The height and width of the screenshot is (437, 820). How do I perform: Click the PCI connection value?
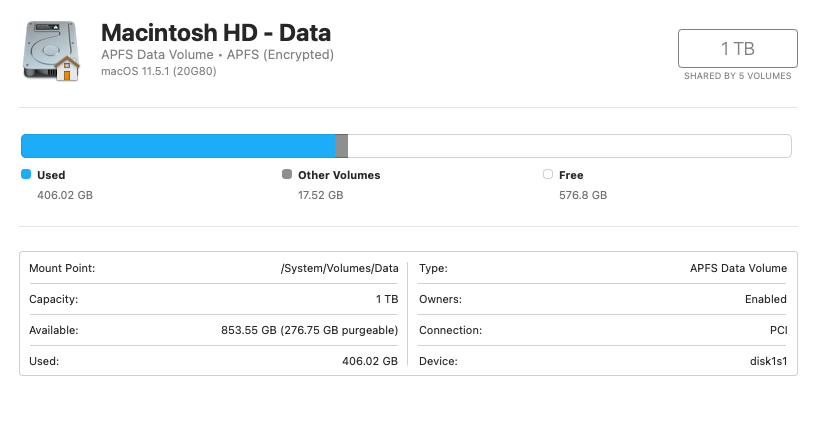pyautogui.click(x=776, y=330)
